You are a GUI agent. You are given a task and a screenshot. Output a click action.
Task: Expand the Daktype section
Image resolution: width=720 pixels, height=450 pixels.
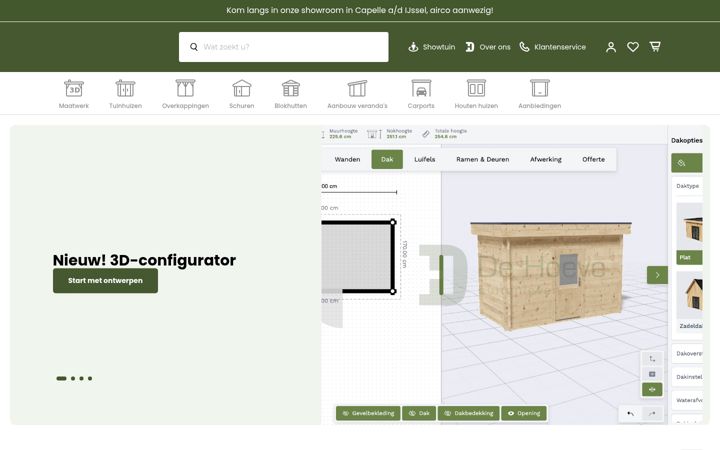tap(687, 186)
